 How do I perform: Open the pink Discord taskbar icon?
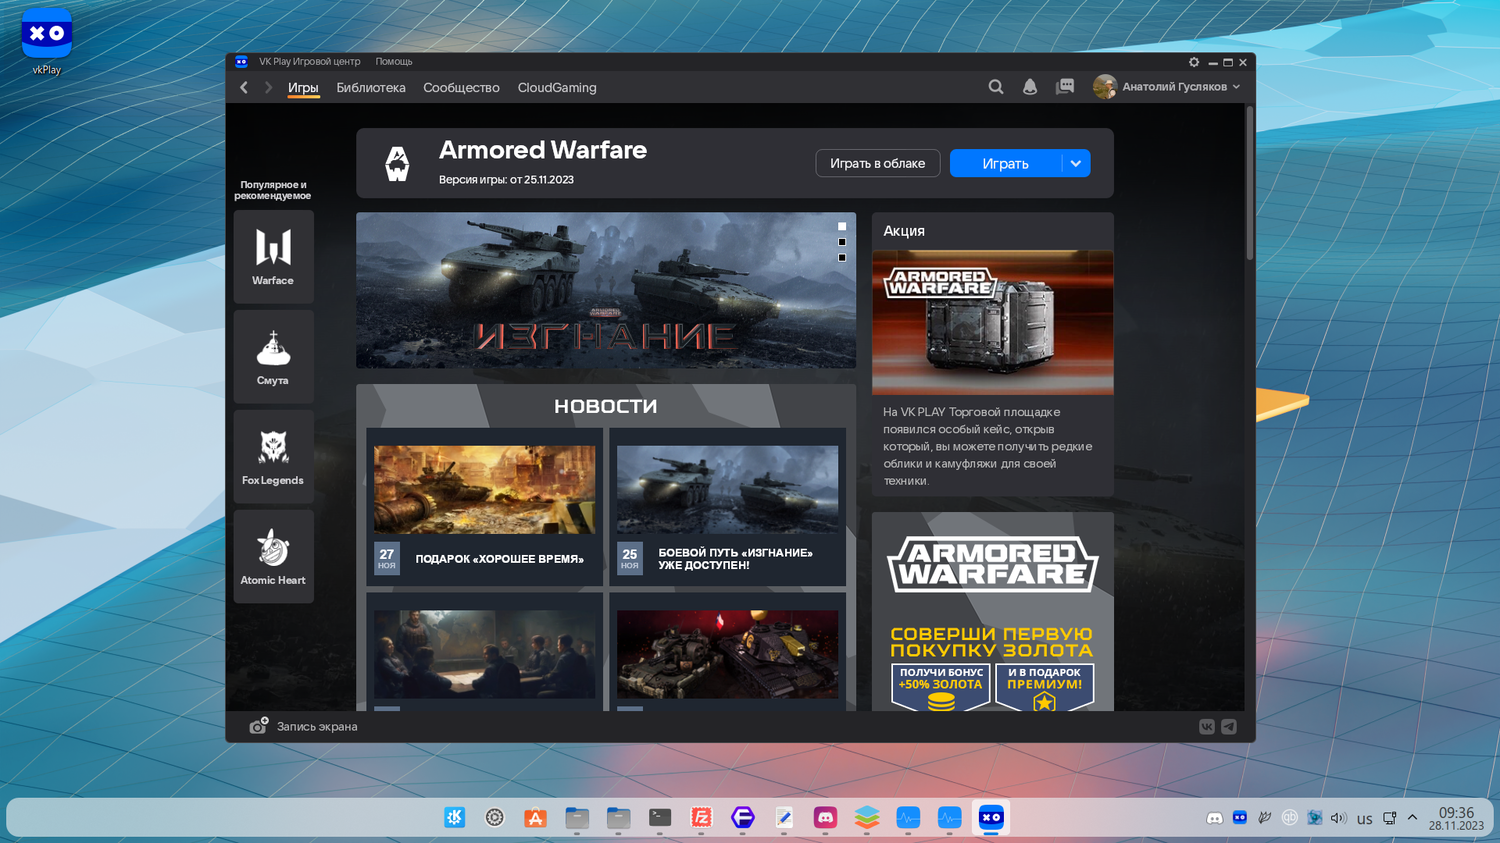825,818
